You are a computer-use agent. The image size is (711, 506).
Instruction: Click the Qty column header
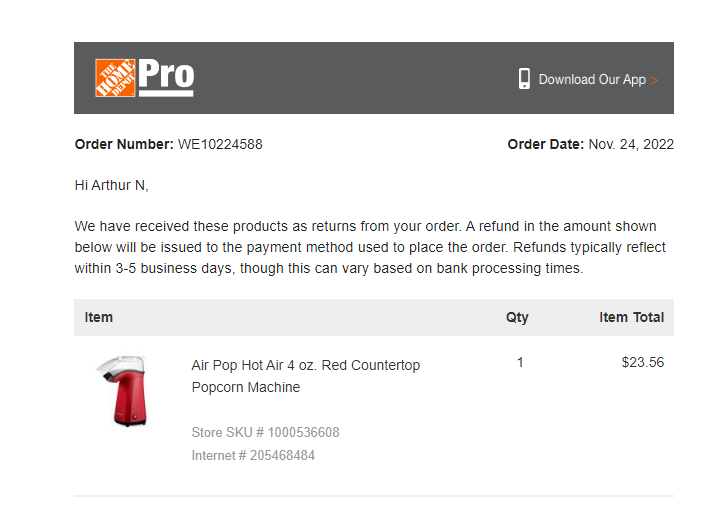tap(517, 317)
